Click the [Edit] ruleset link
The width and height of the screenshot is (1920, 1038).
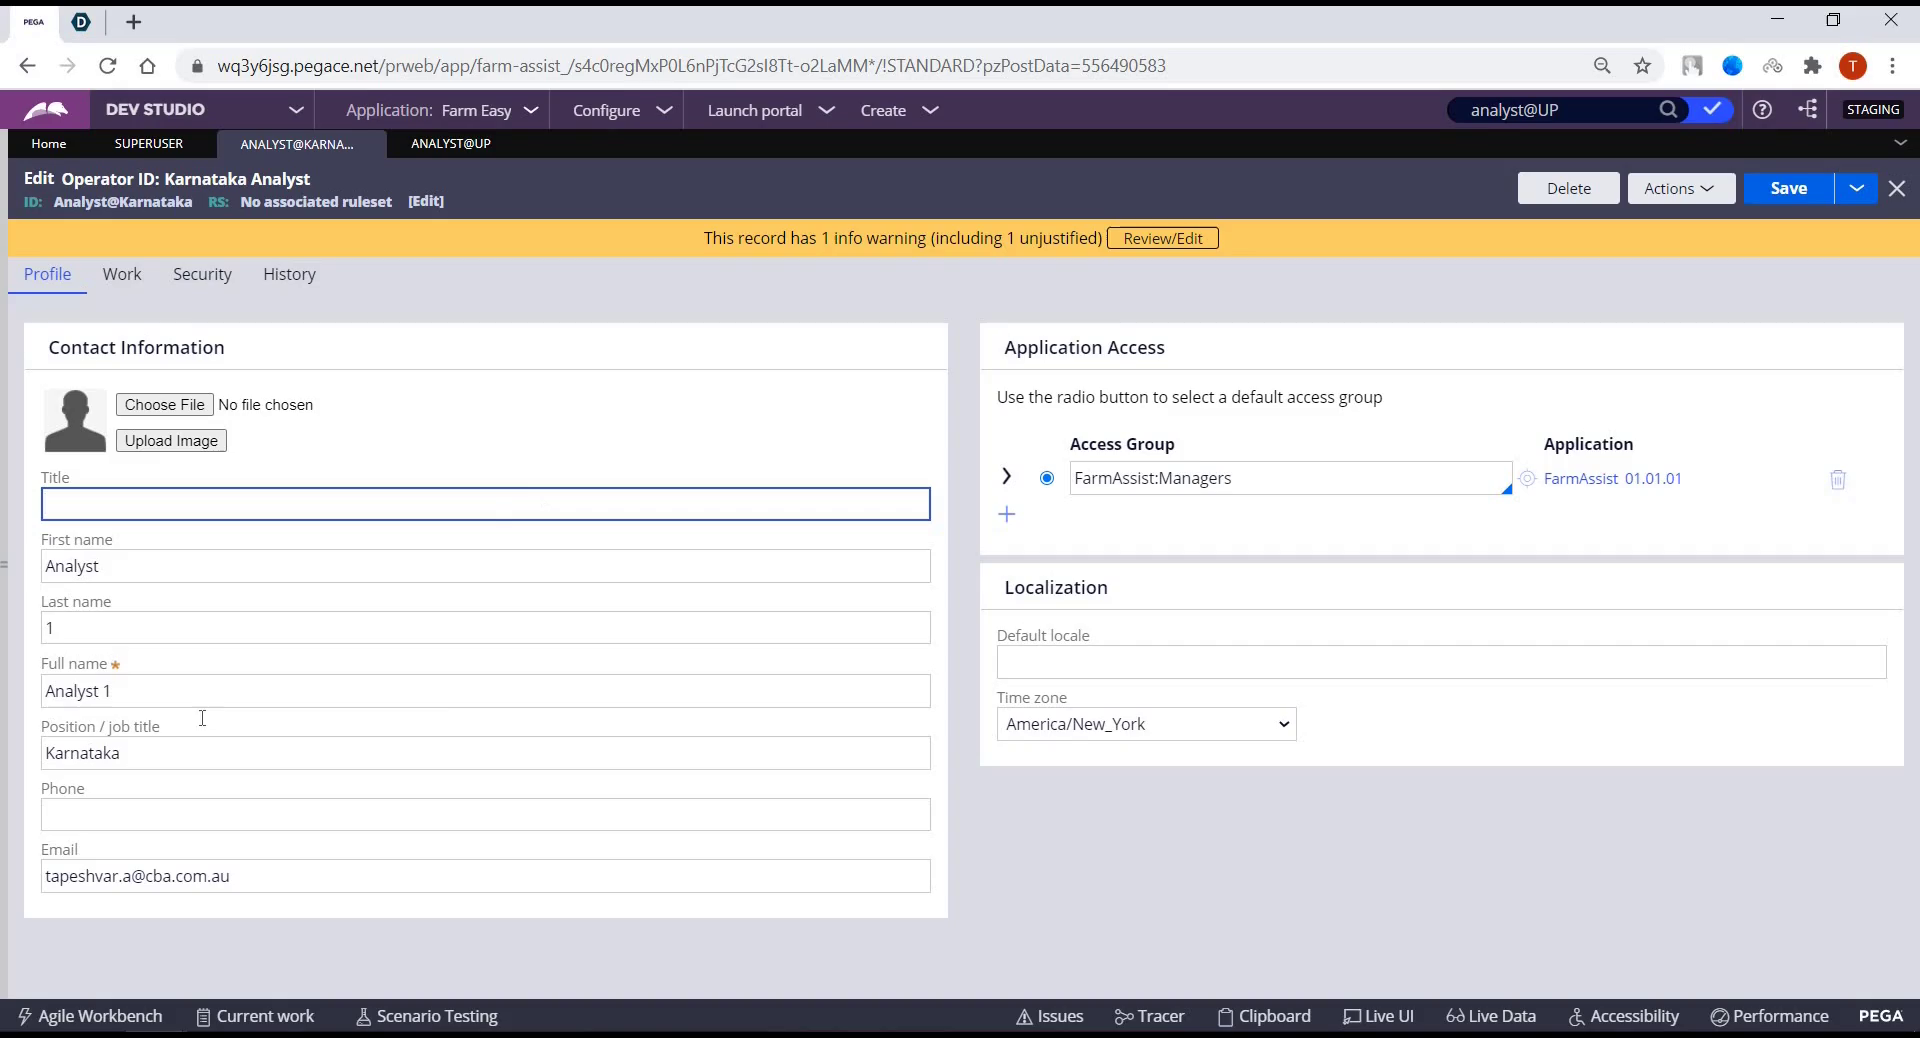tap(426, 201)
